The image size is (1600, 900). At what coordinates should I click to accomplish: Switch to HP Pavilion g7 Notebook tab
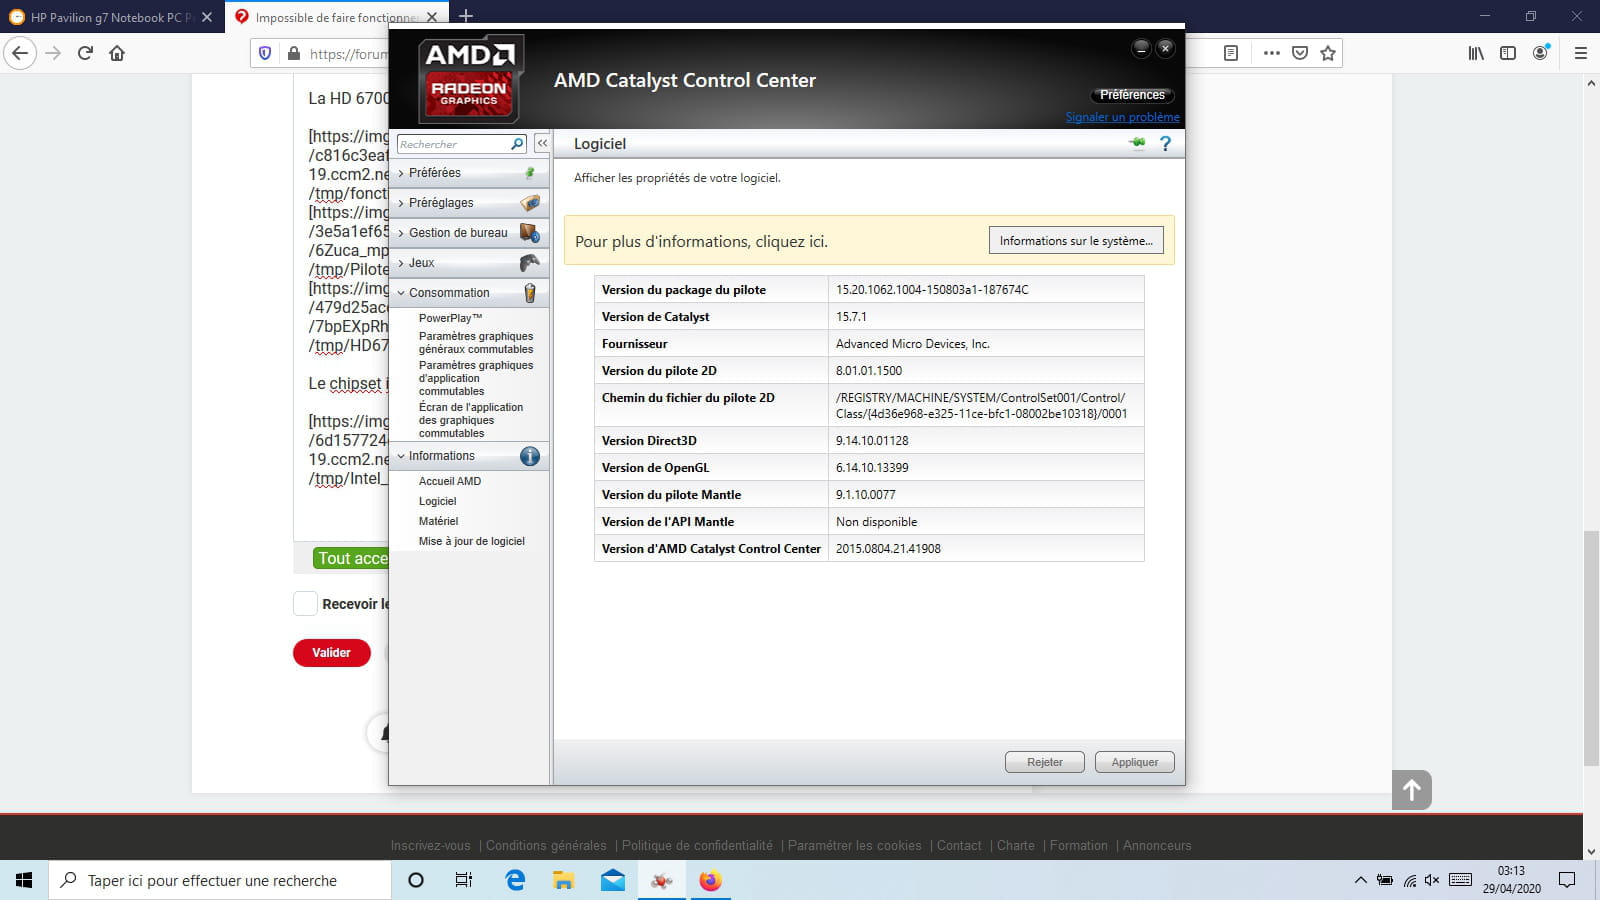pos(110,17)
